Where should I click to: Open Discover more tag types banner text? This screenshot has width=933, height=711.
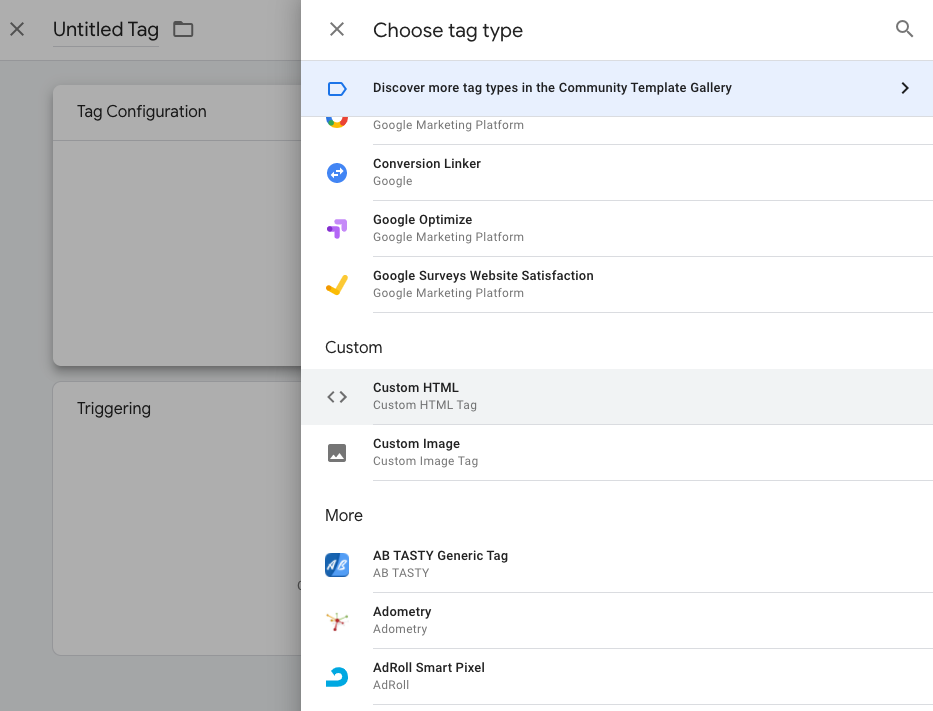[552, 87]
